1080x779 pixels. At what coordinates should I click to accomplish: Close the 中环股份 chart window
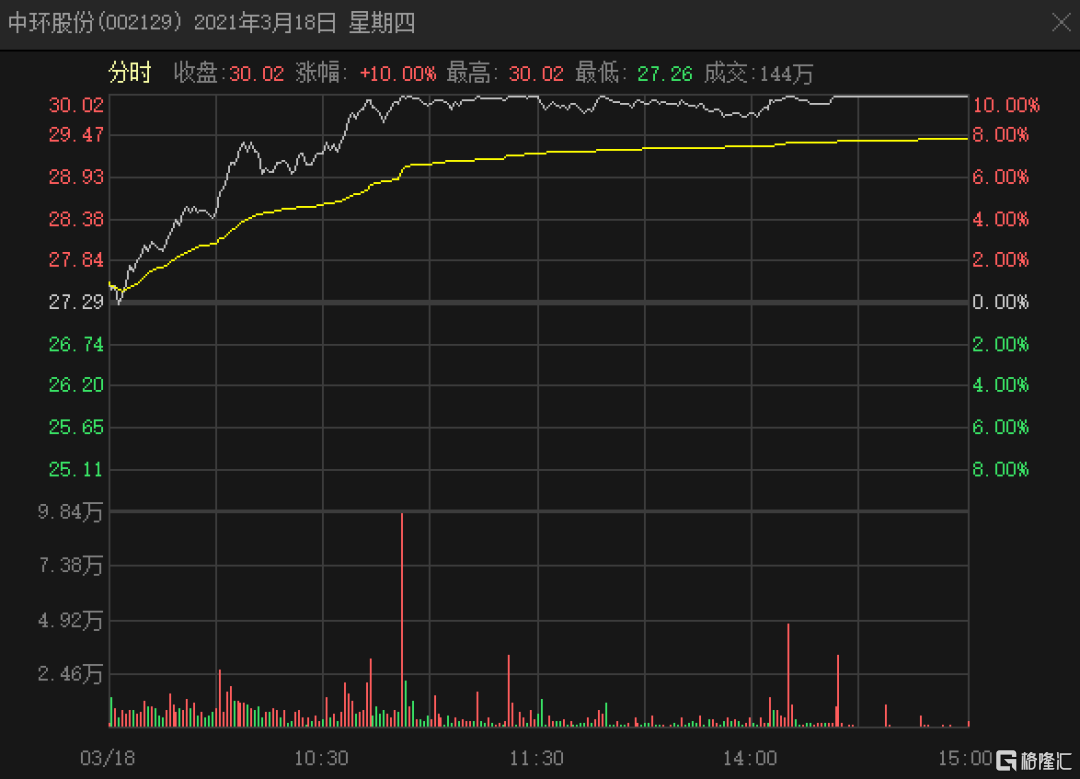pyautogui.click(x=1061, y=23)
